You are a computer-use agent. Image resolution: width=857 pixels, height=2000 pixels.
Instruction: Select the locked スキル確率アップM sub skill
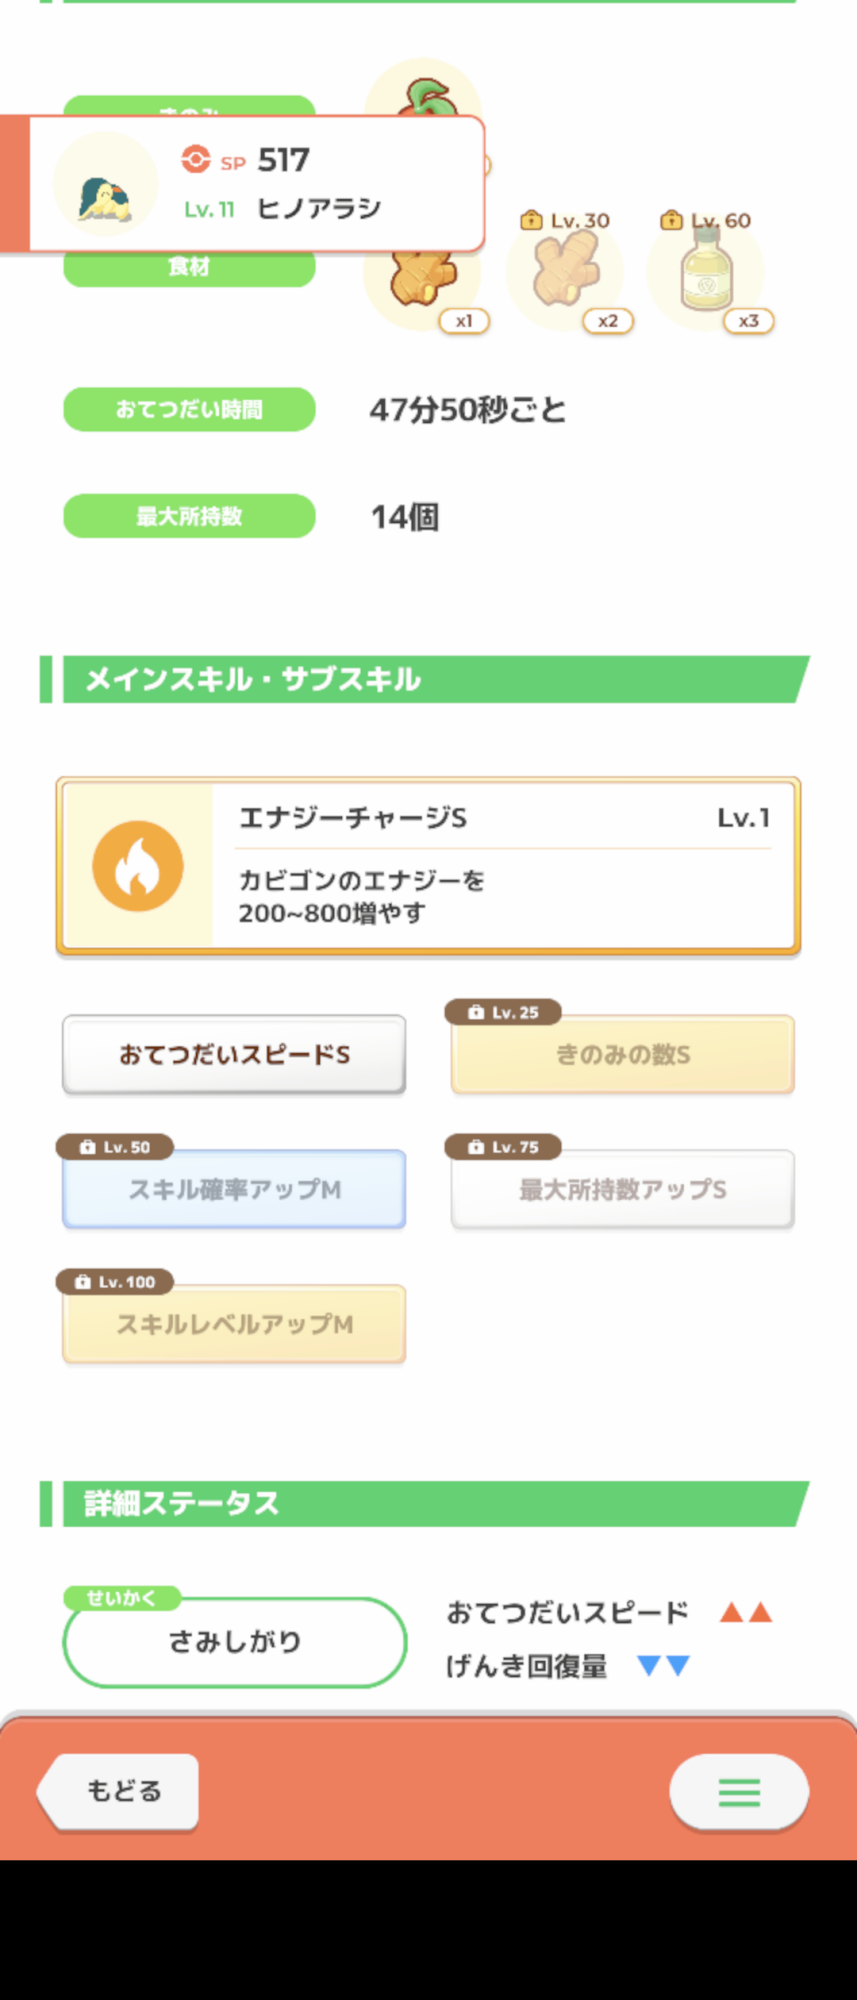(234, 1190)
